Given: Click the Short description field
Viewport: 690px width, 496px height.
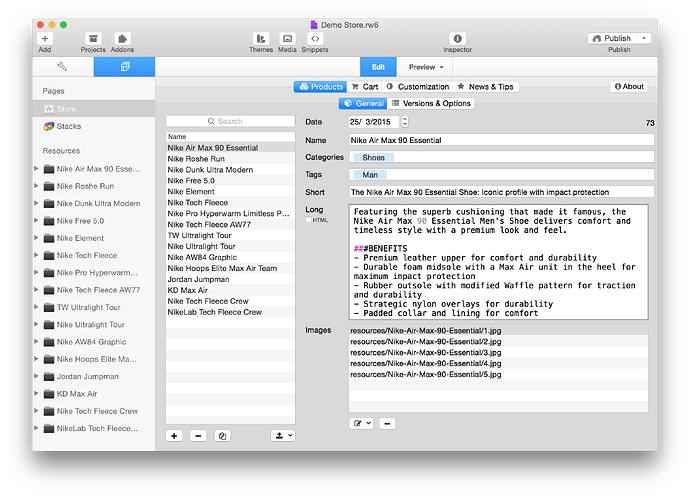Looking at the screenshot, I should [x=501, y=192].
